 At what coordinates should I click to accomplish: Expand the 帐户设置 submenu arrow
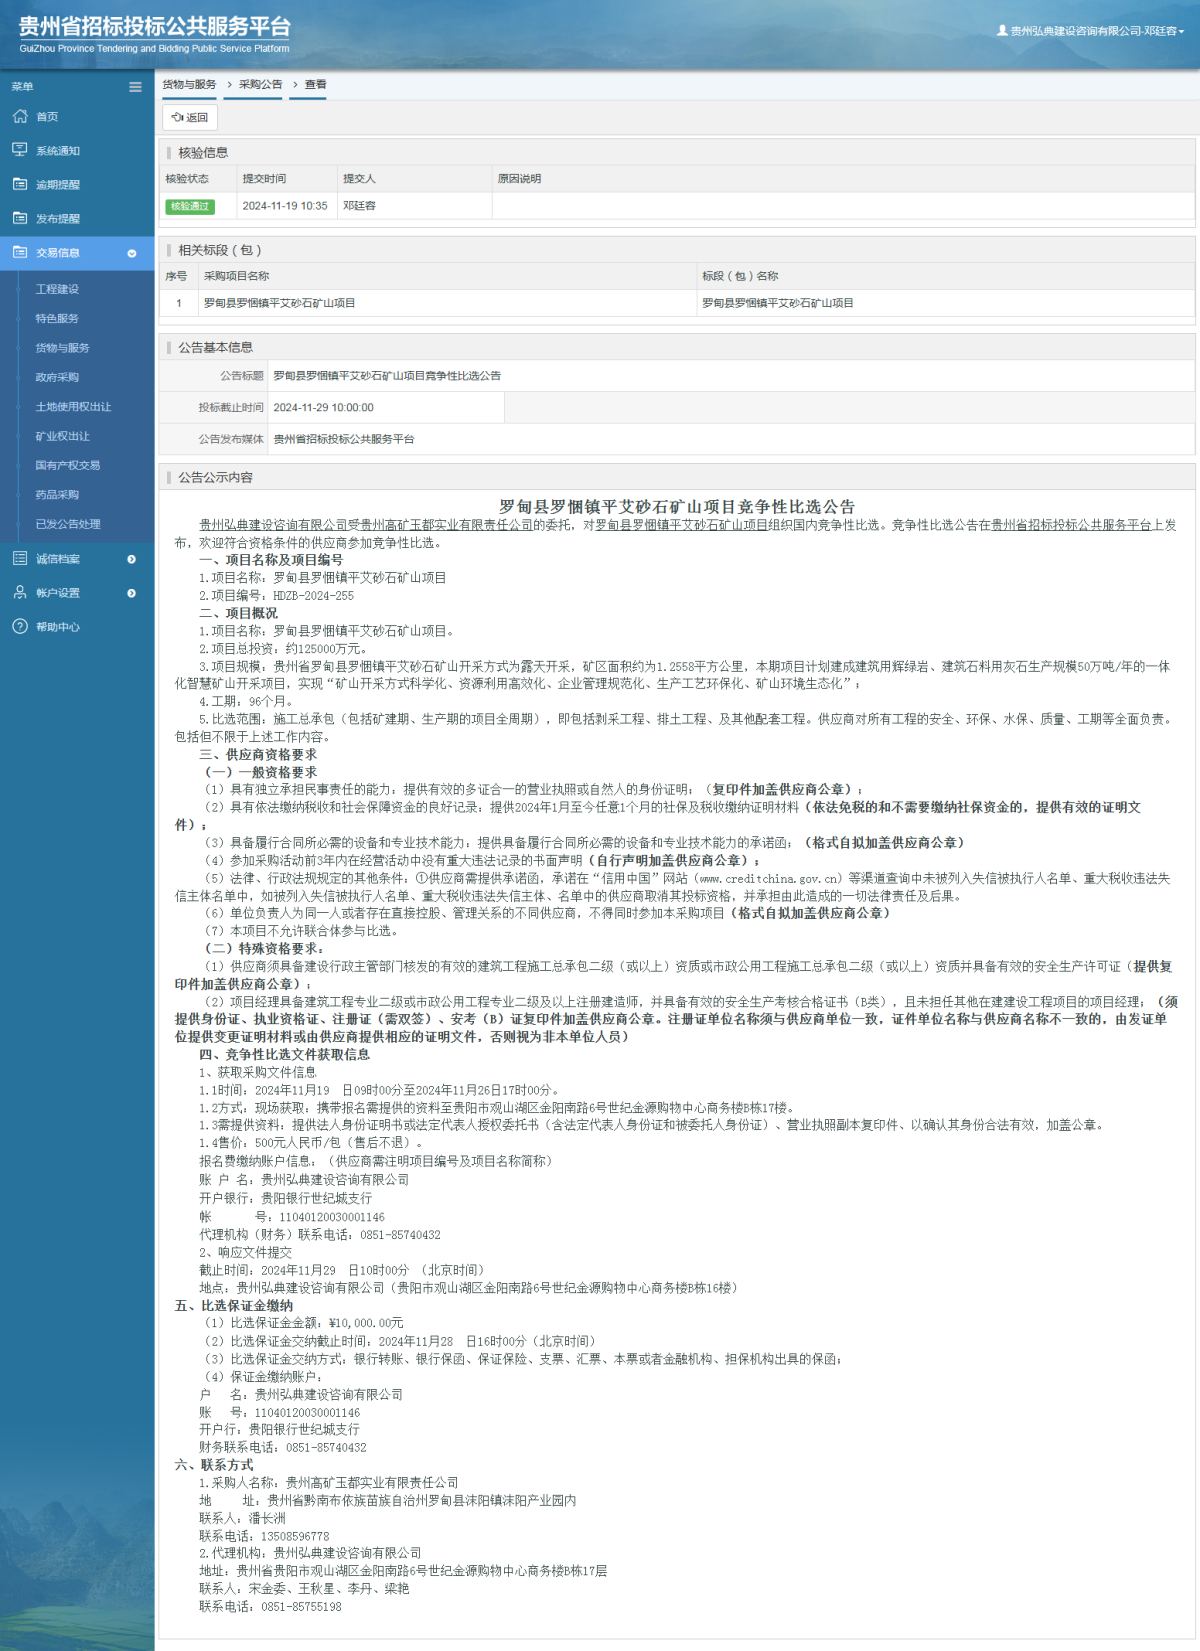coord(132,593)
